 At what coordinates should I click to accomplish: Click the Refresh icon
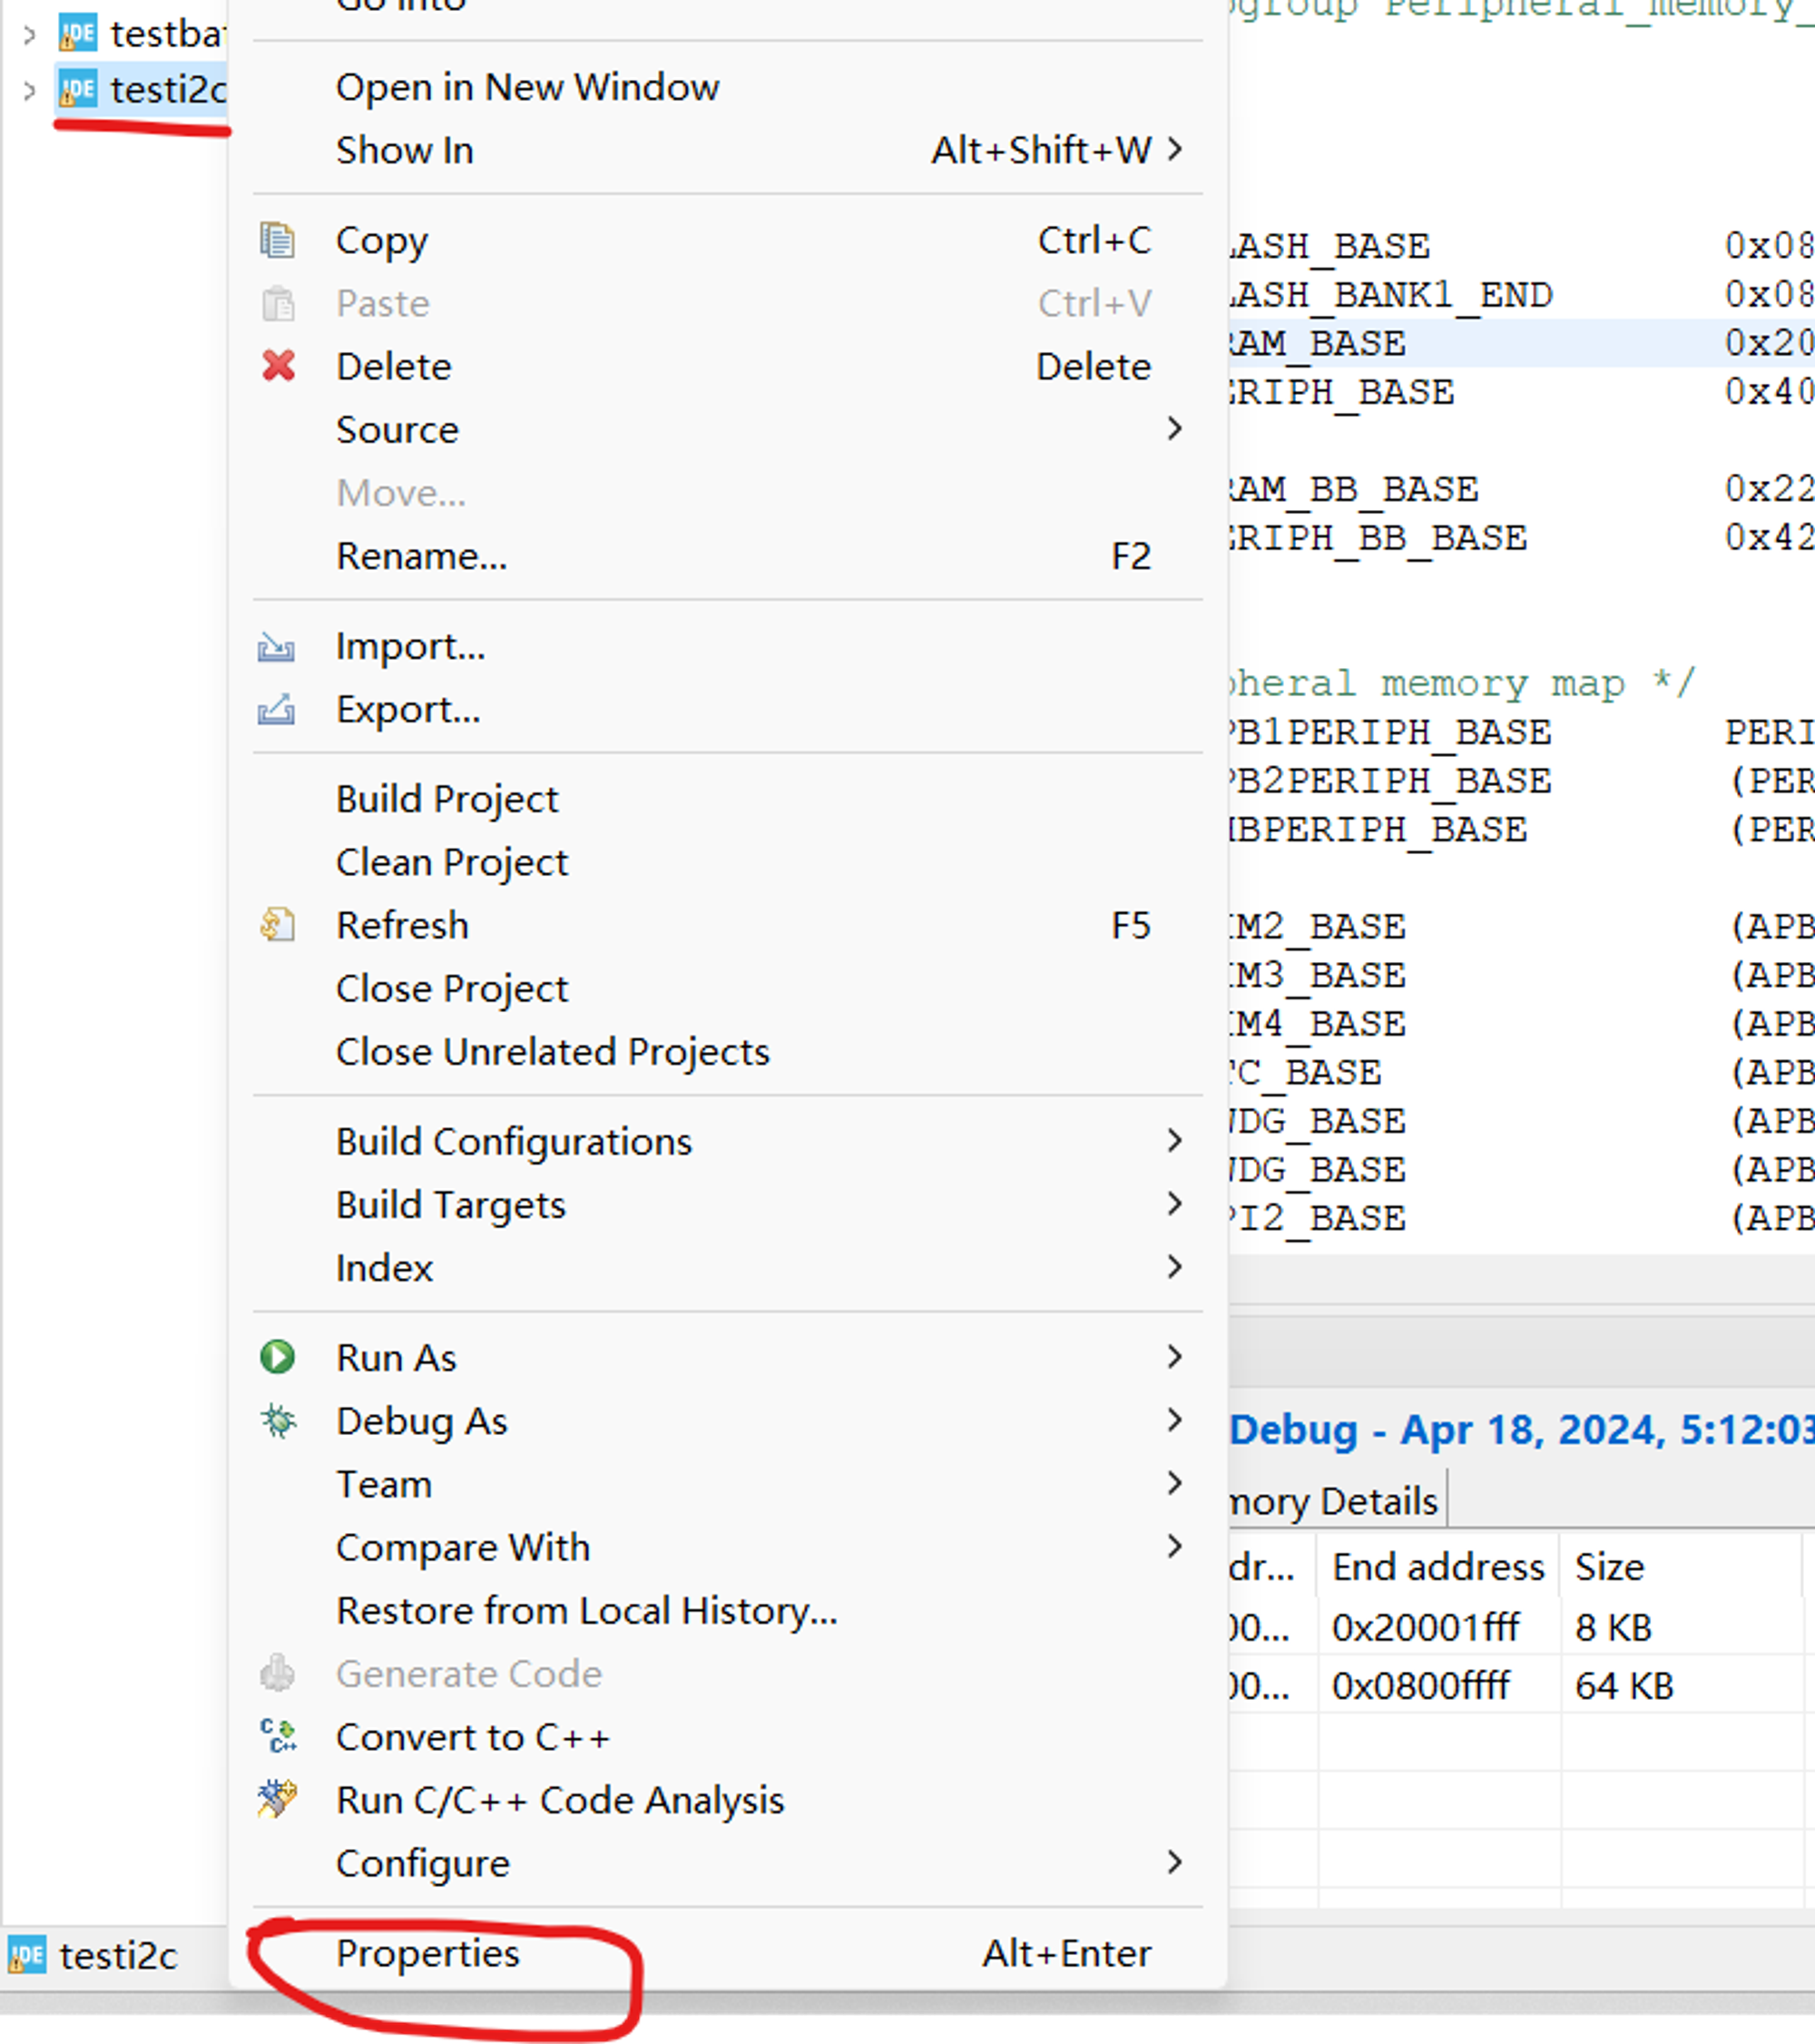tap(277, 925)
